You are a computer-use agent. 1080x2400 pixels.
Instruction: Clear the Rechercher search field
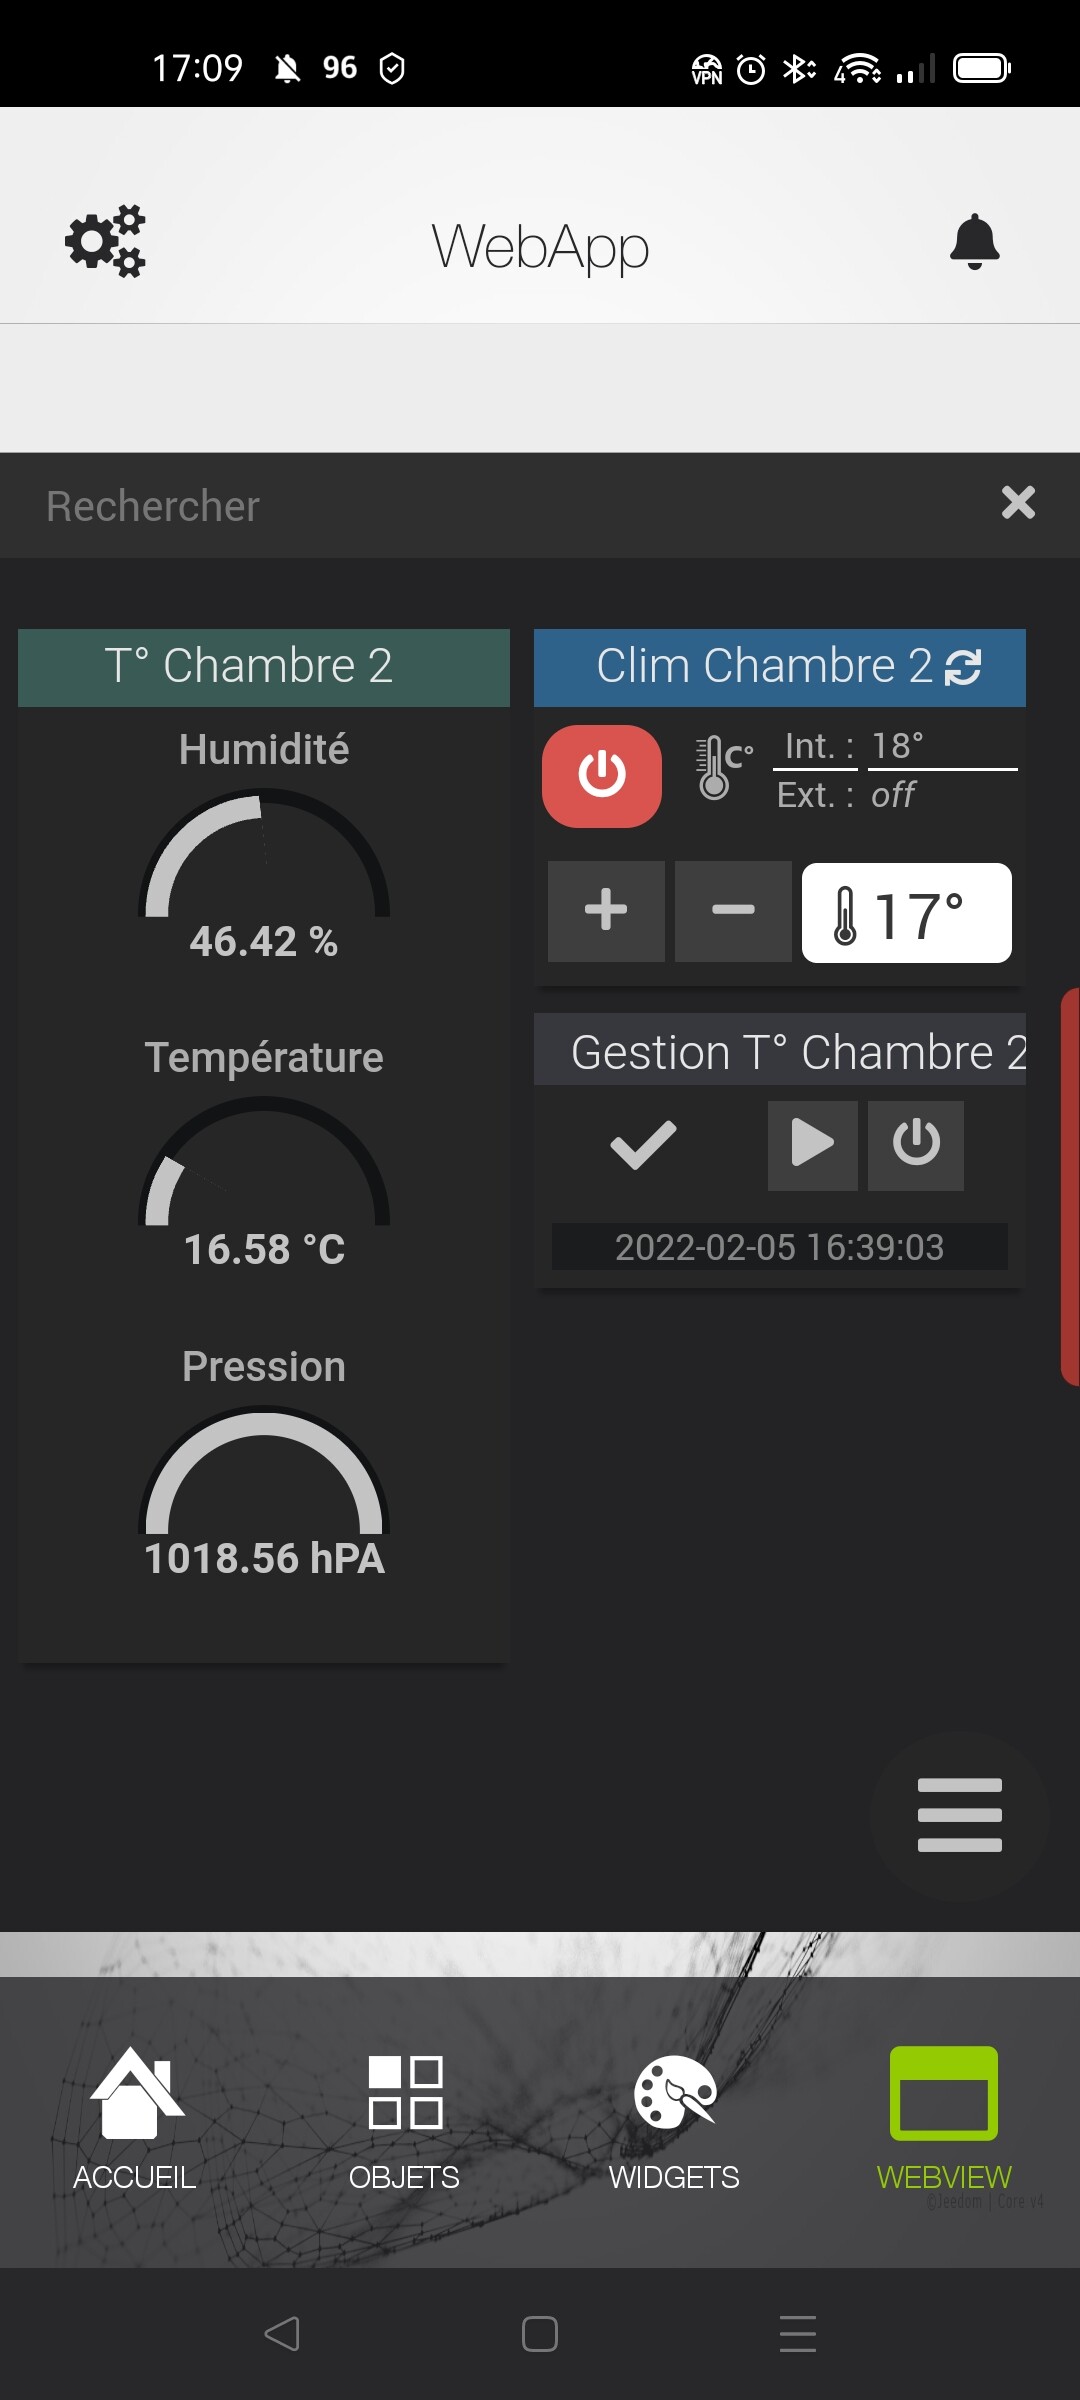click(x=1018, y=503)
